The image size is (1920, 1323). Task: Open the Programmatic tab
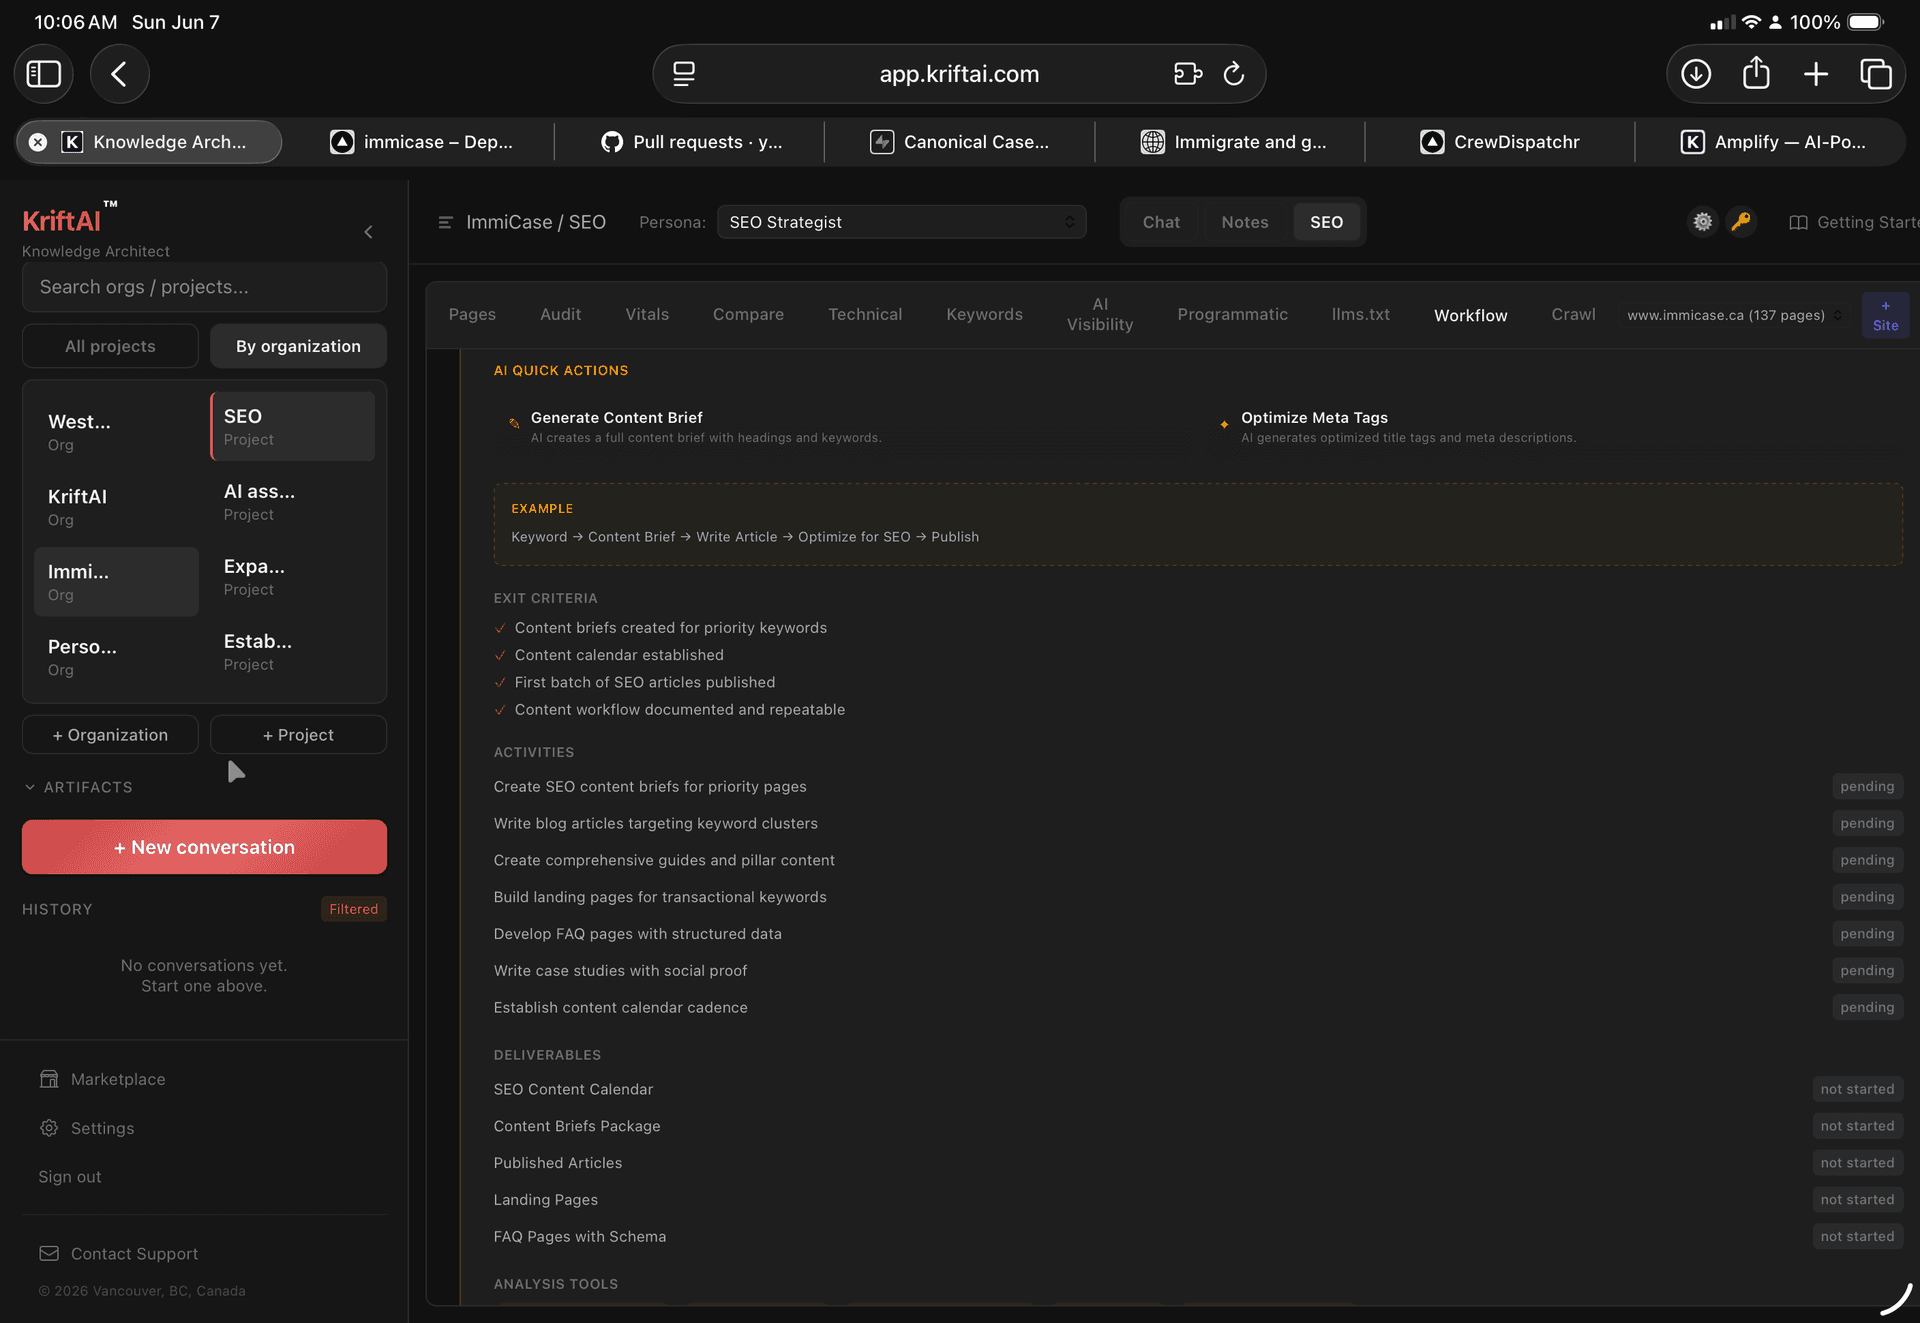[x=1232, y=314]
